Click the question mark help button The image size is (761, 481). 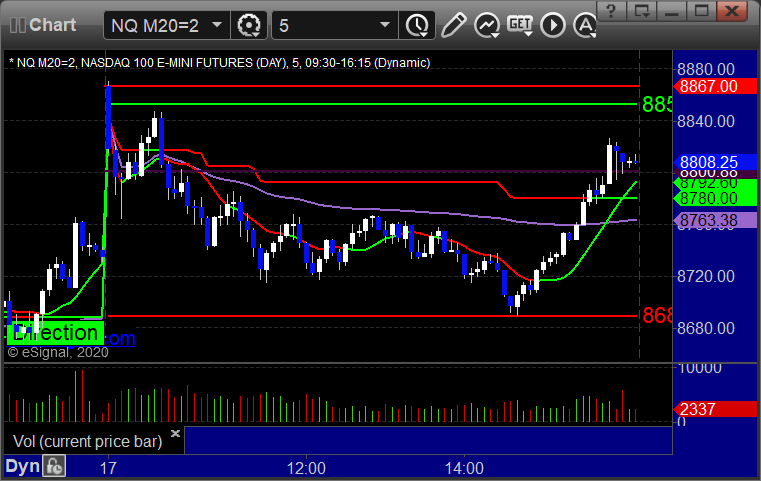[611, 11]
